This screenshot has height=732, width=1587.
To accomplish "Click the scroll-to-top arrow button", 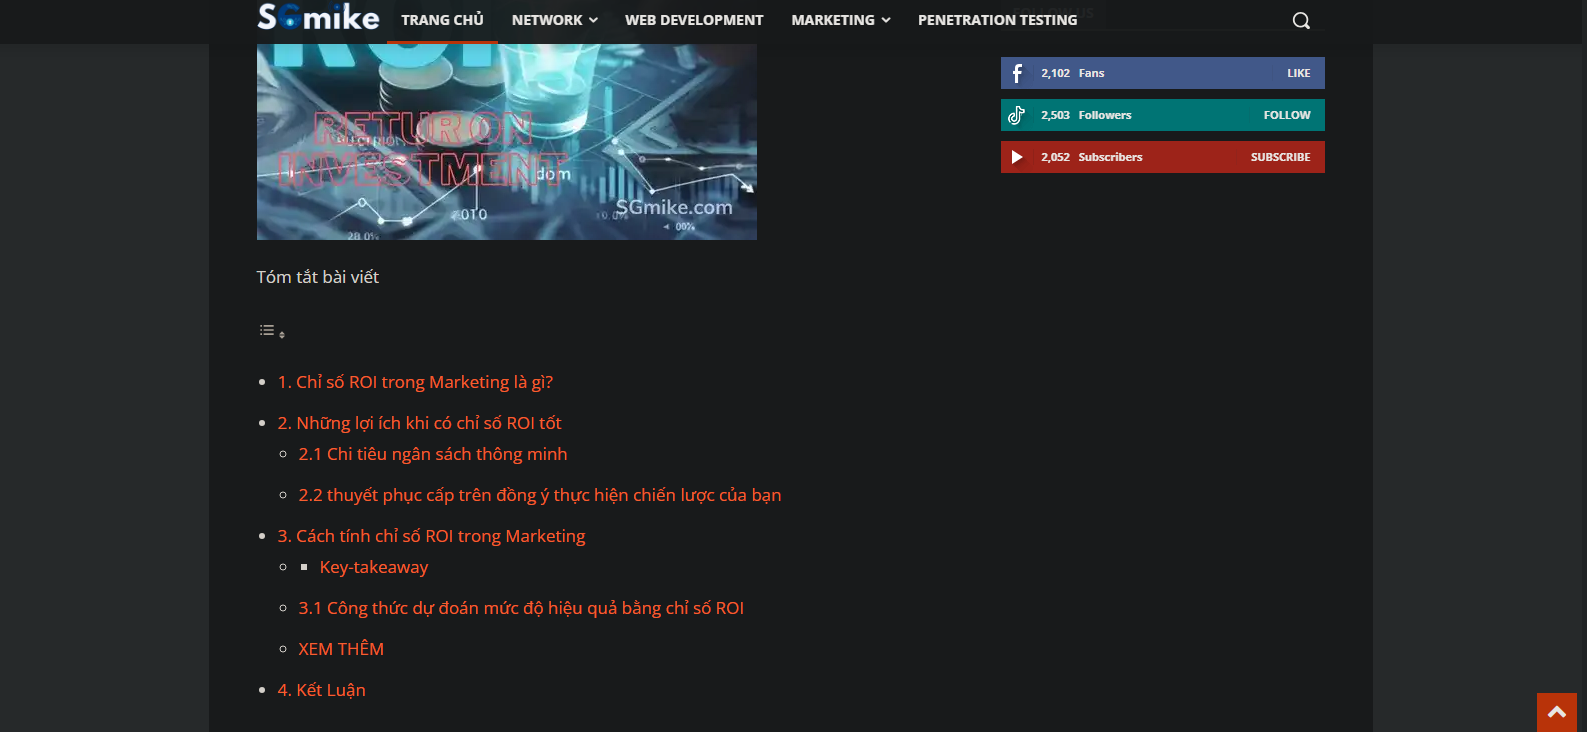I will coord(1557,712).
